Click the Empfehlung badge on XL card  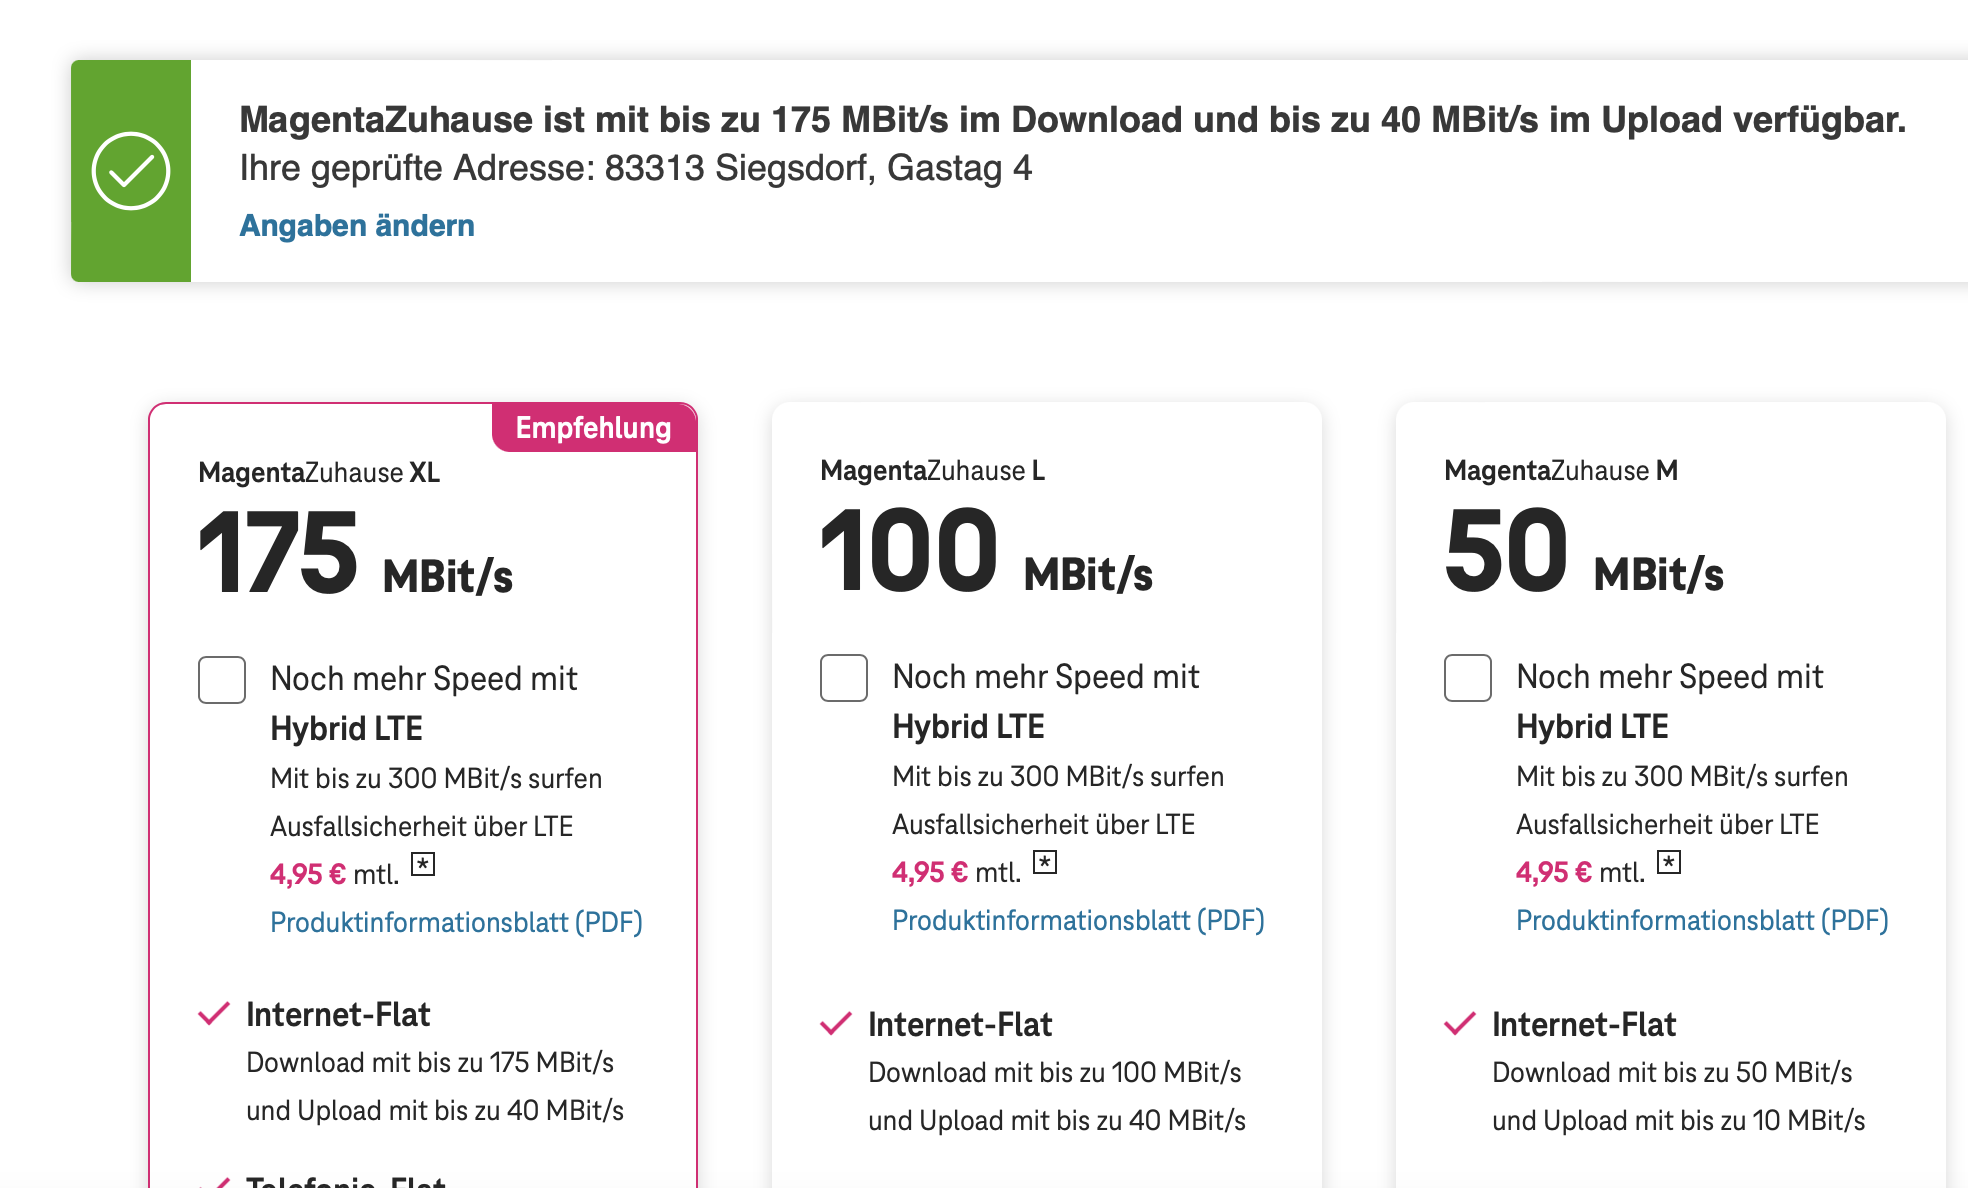coord(593,428)
